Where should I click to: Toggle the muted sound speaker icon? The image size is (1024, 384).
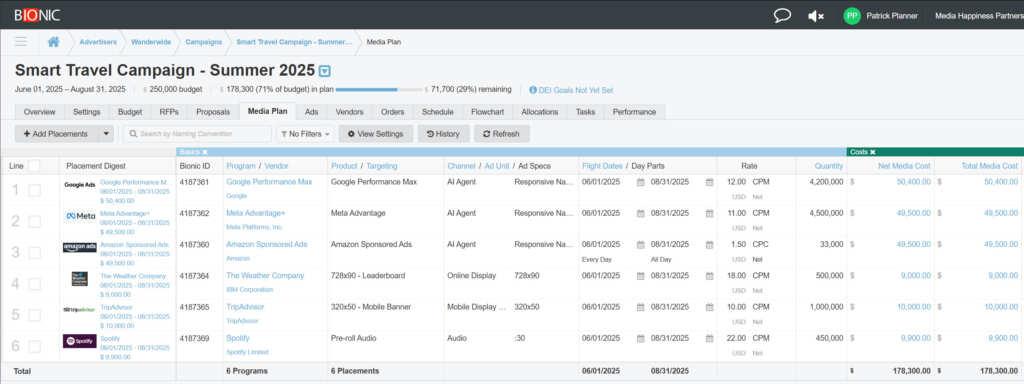(816, 16)
